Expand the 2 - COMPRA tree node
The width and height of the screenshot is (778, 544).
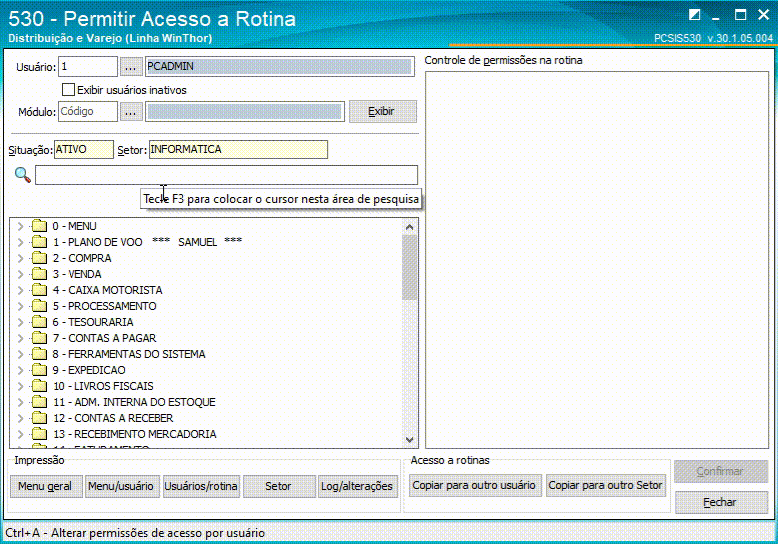coord(20,258)
